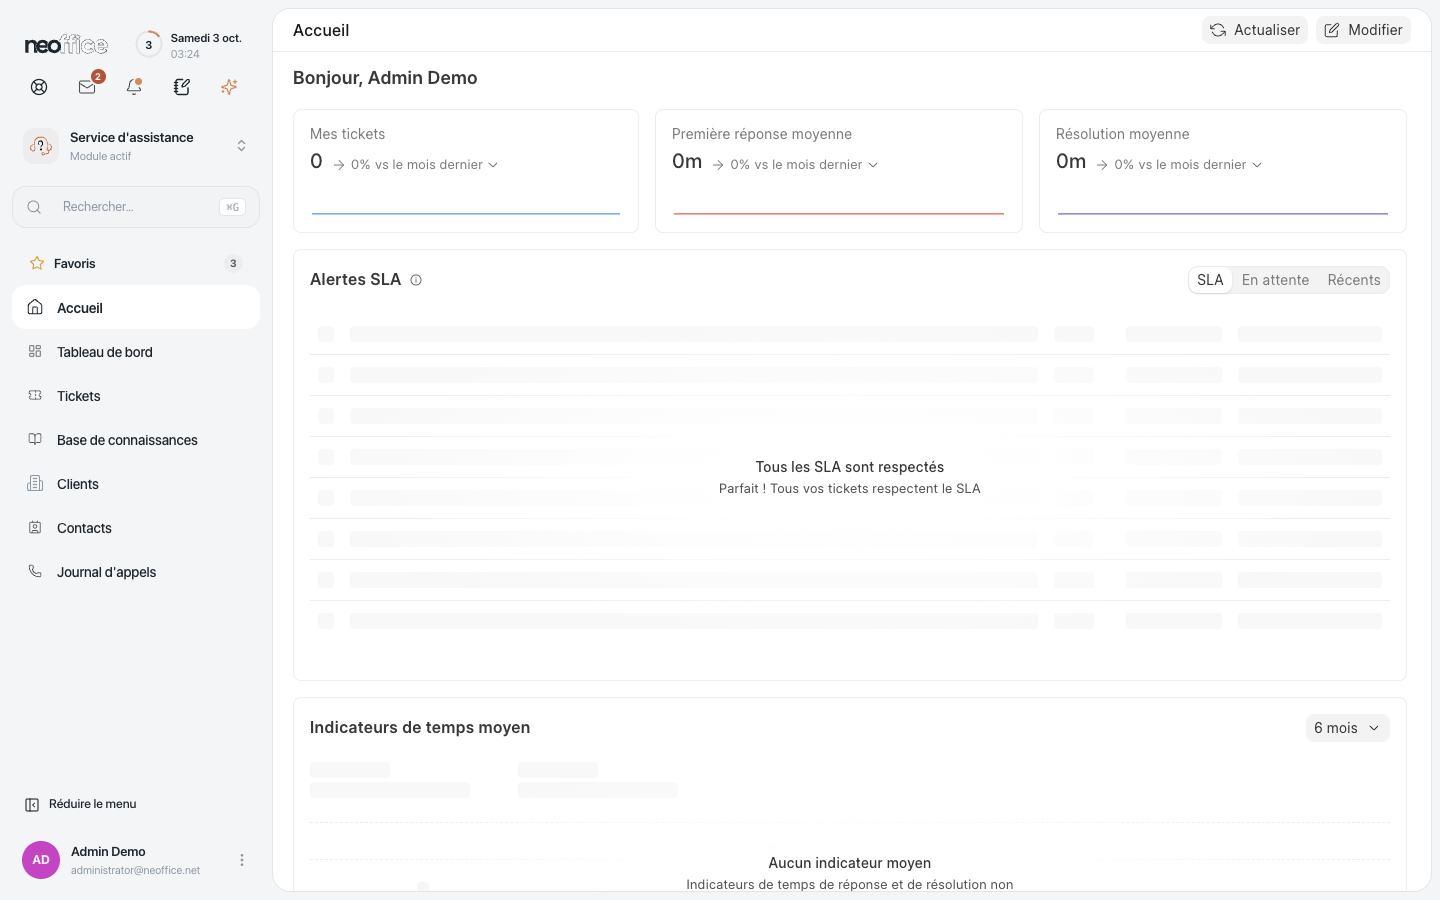The height and width of the screenshot is (900, 1440).
Task: Click the AD user avatar
Action: coord(41,860)
